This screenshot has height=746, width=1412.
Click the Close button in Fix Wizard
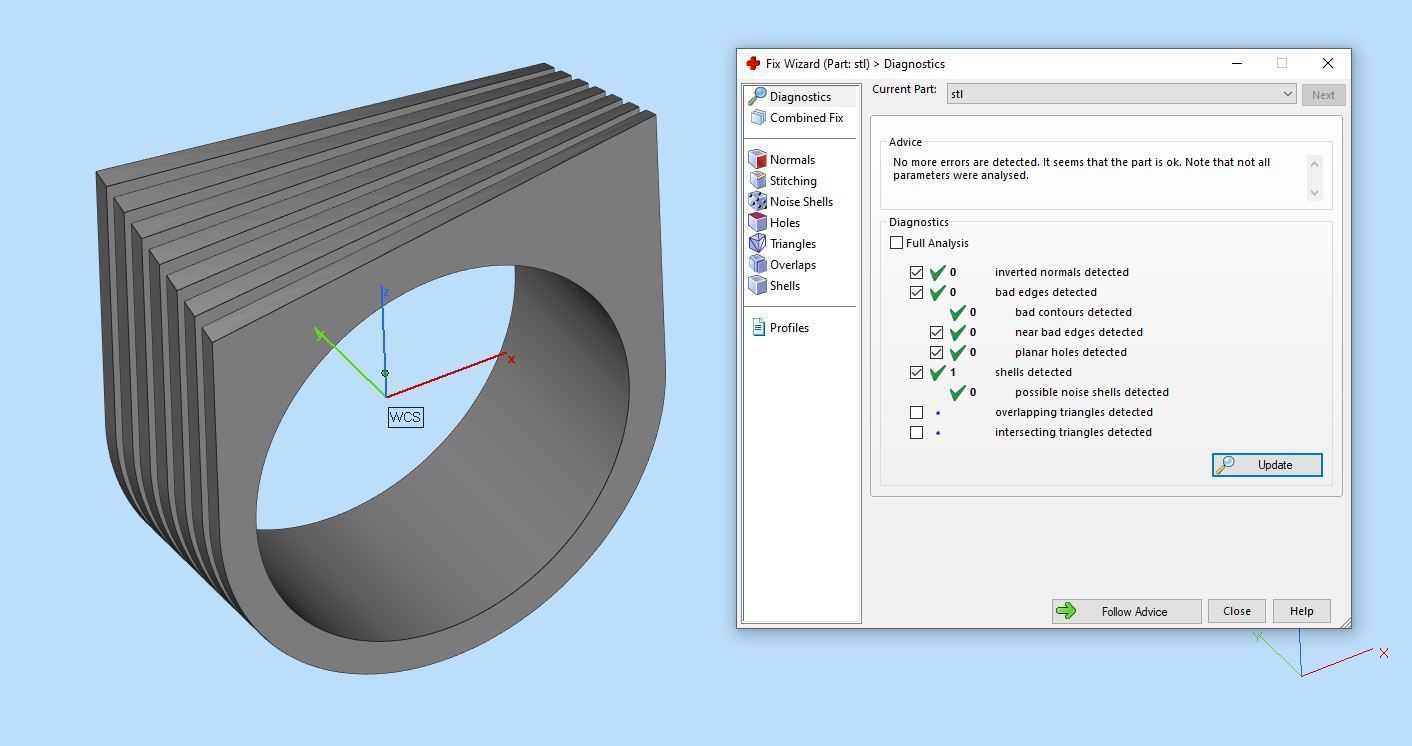tap(1236, 611)
